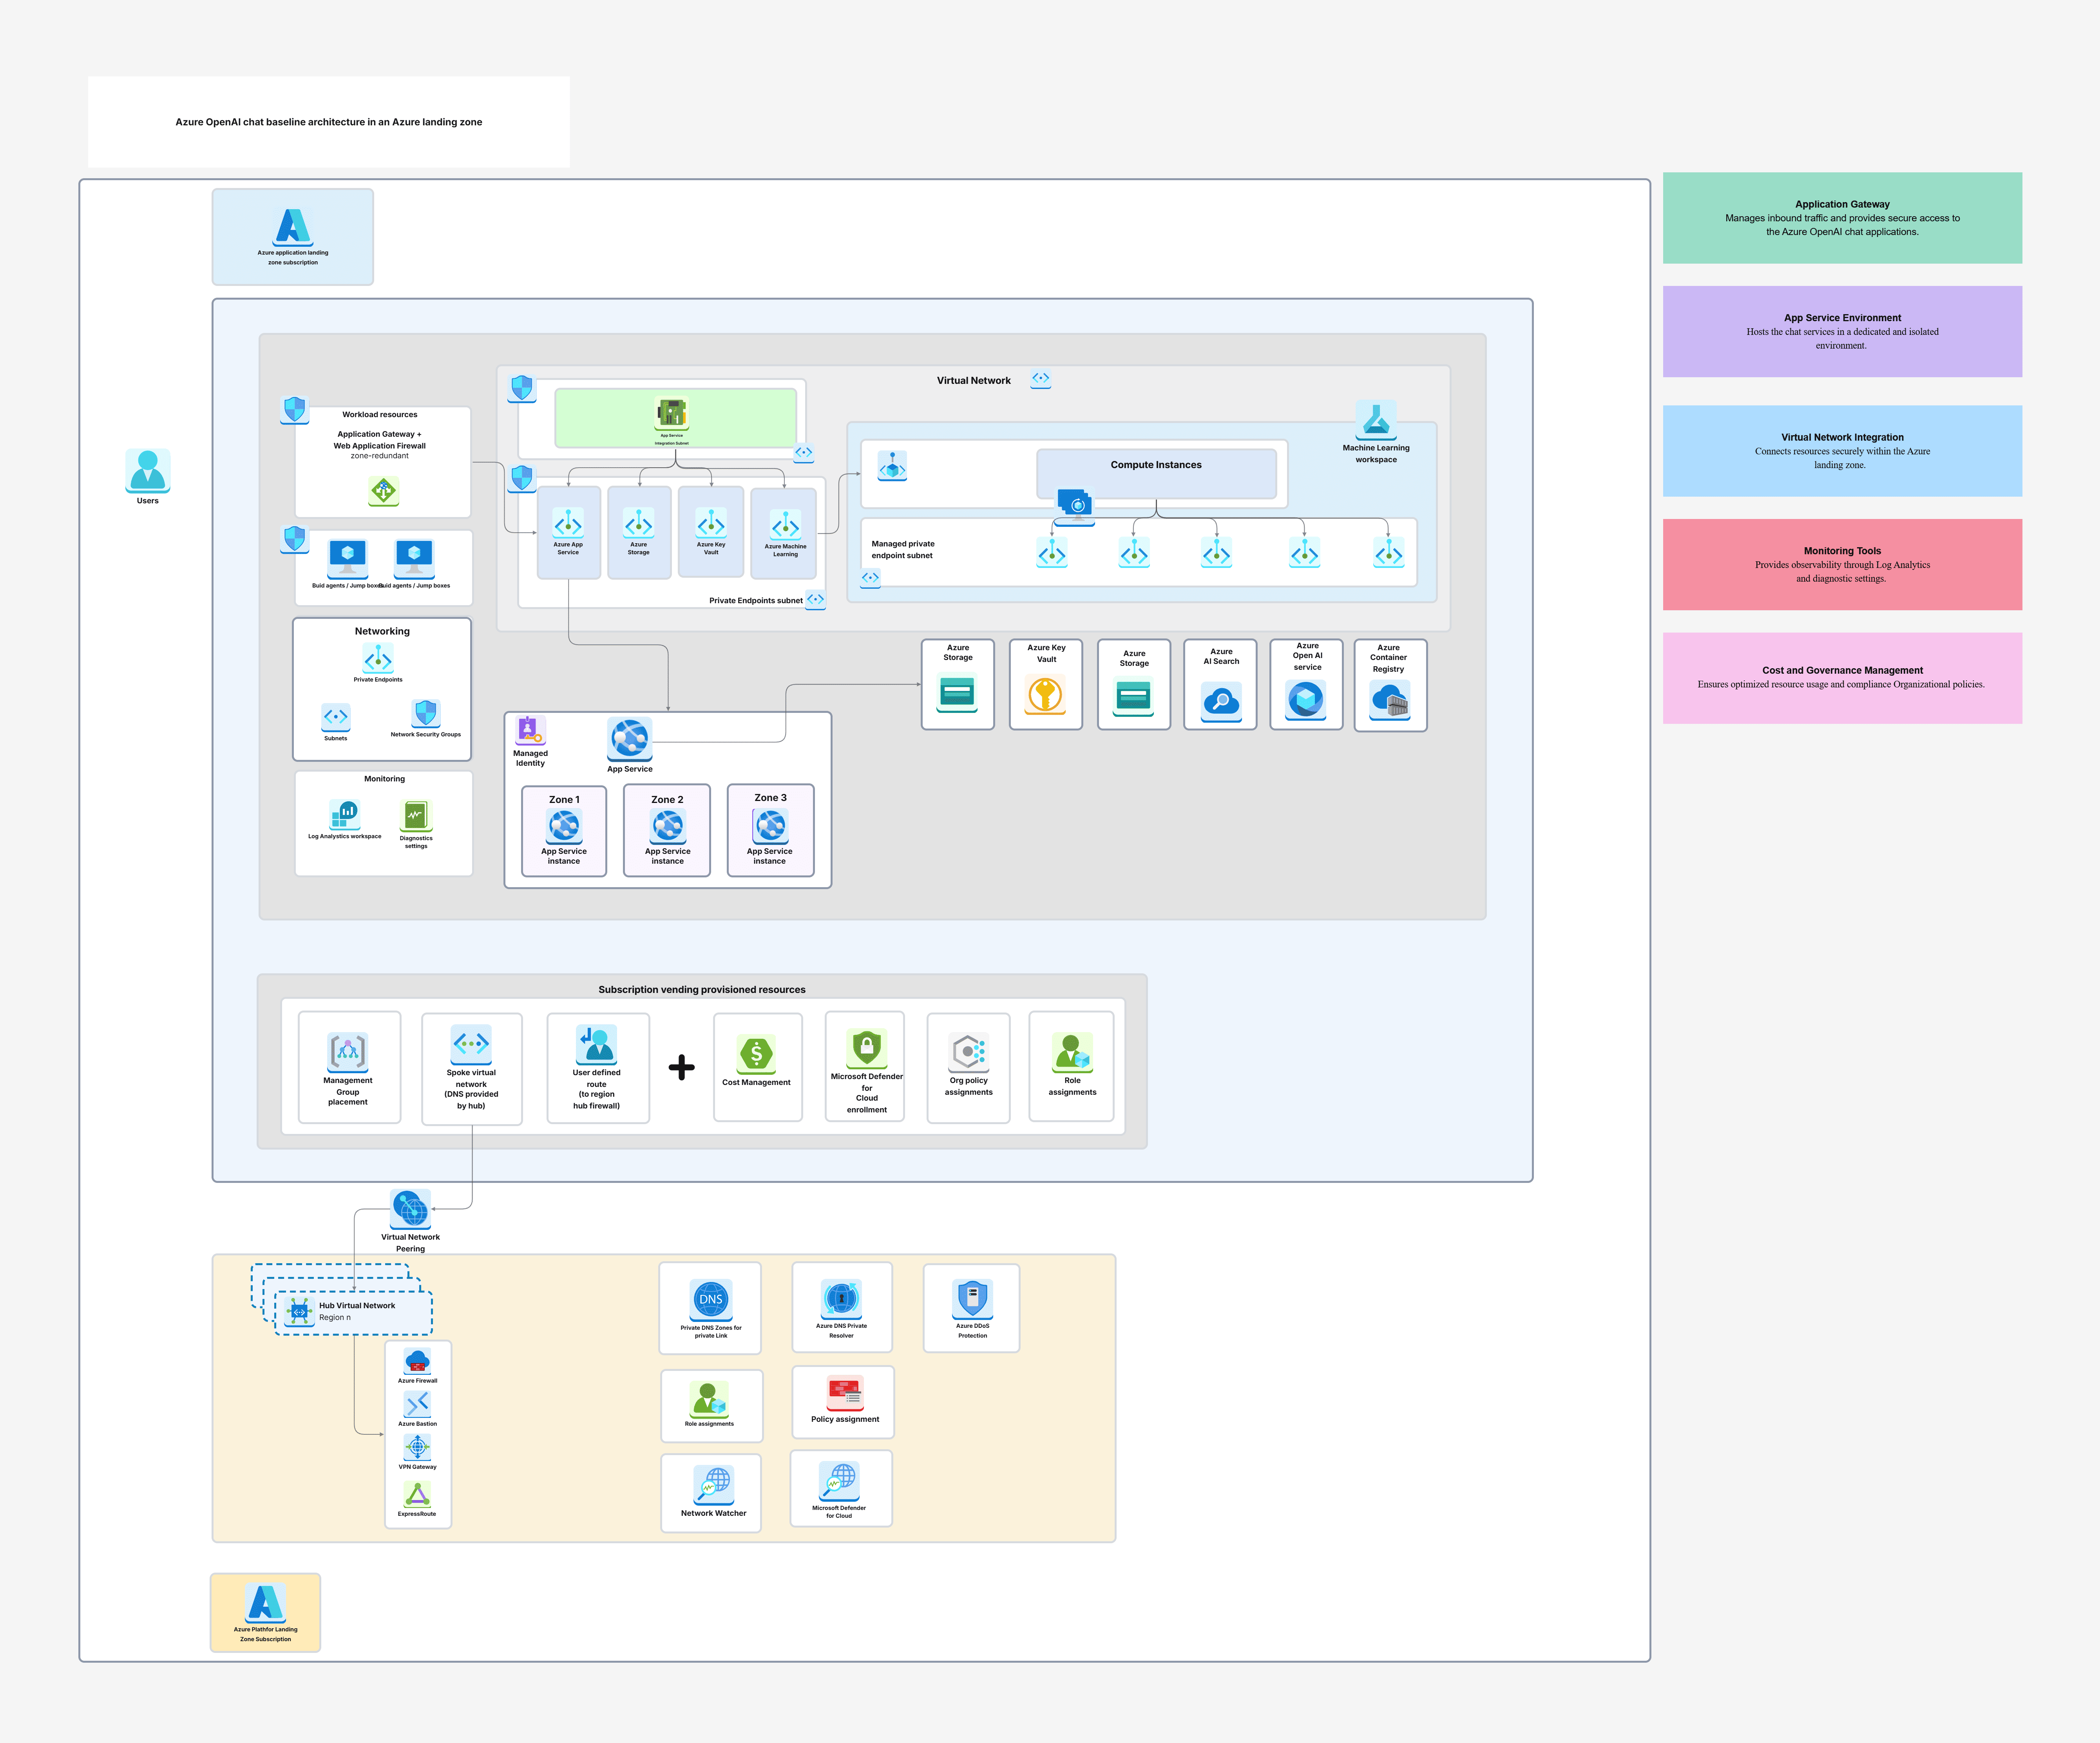This screenshot has width=2100, height=1743.
Task: Click the Azure Bastion icon
Action: coord(417,1404)
